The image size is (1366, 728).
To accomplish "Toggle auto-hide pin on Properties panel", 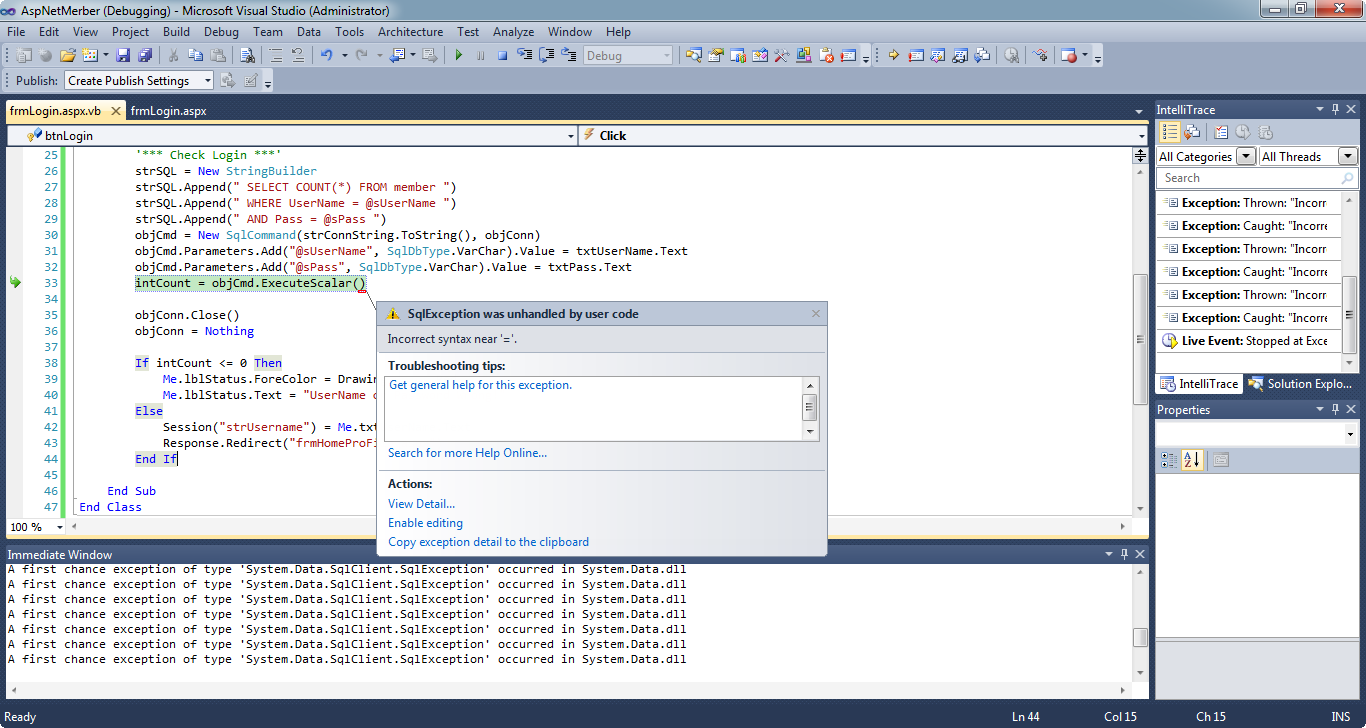I will click(1335, 409).
